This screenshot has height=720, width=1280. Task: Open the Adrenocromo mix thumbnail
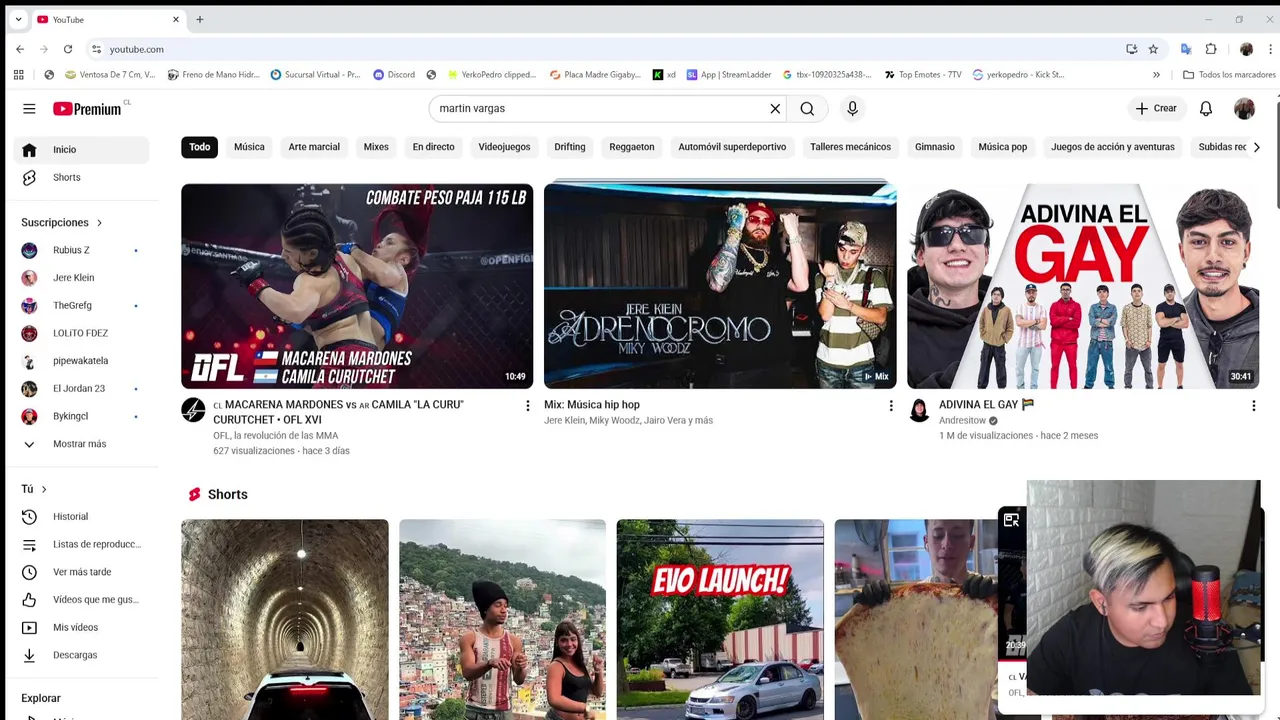tap(720, 286)
